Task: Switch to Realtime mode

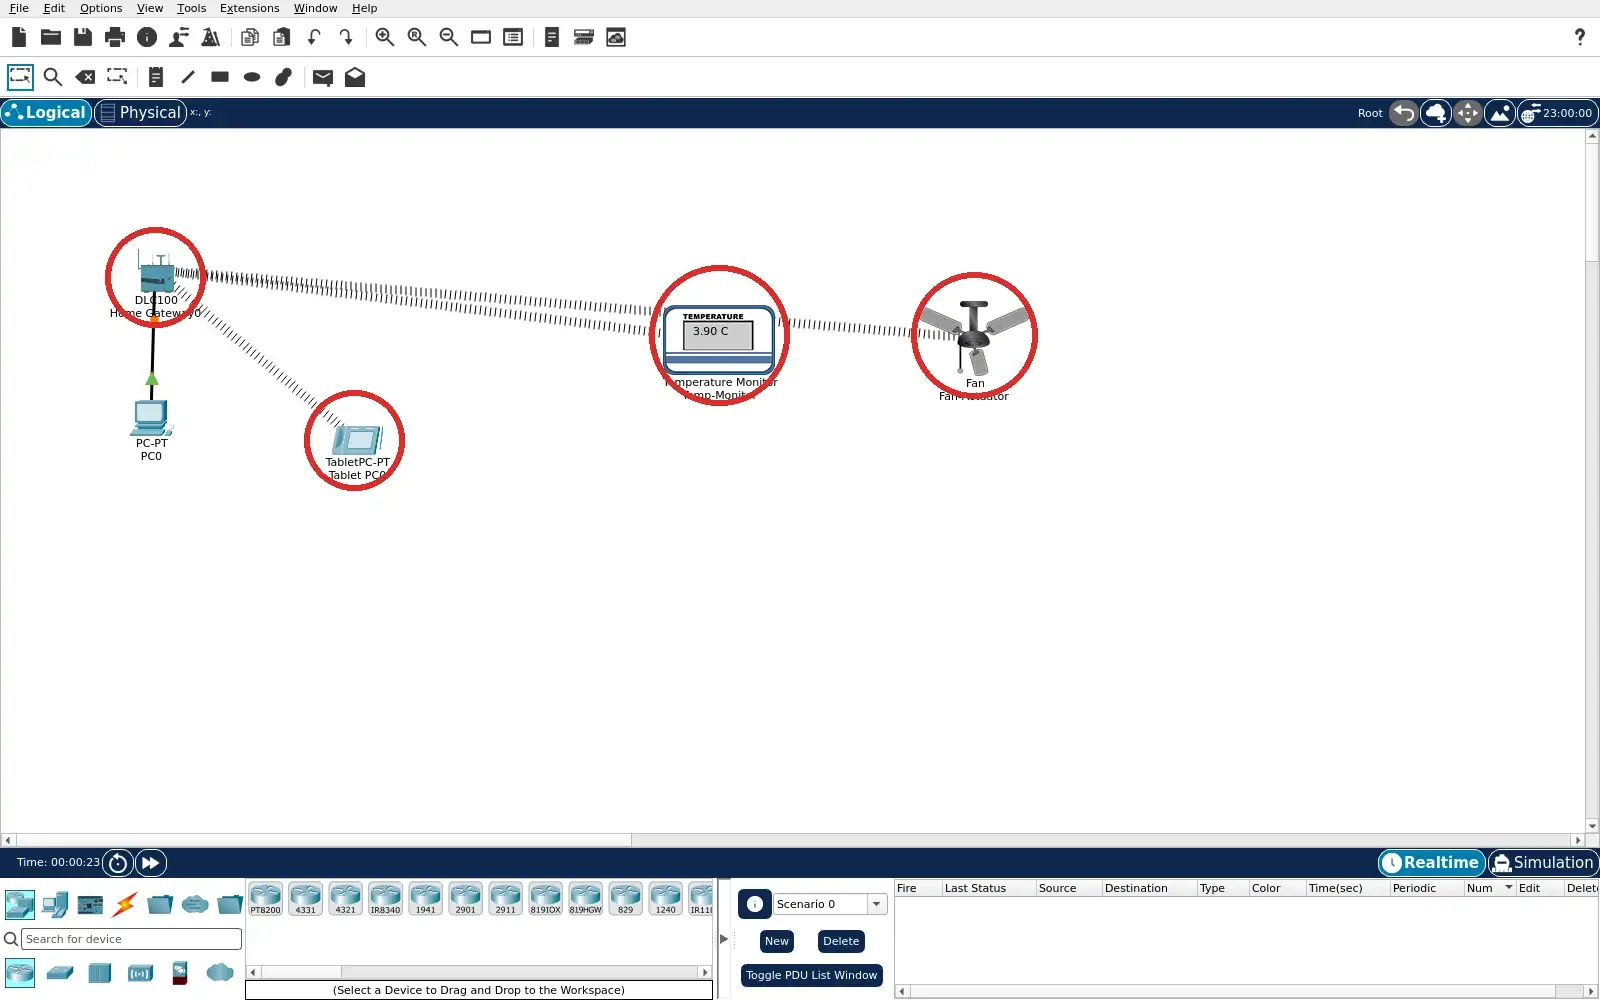Action: point(1431,862)
